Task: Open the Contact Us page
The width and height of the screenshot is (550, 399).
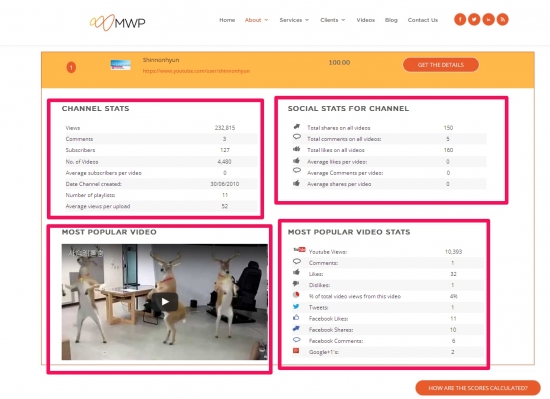Action: [423, 20]
